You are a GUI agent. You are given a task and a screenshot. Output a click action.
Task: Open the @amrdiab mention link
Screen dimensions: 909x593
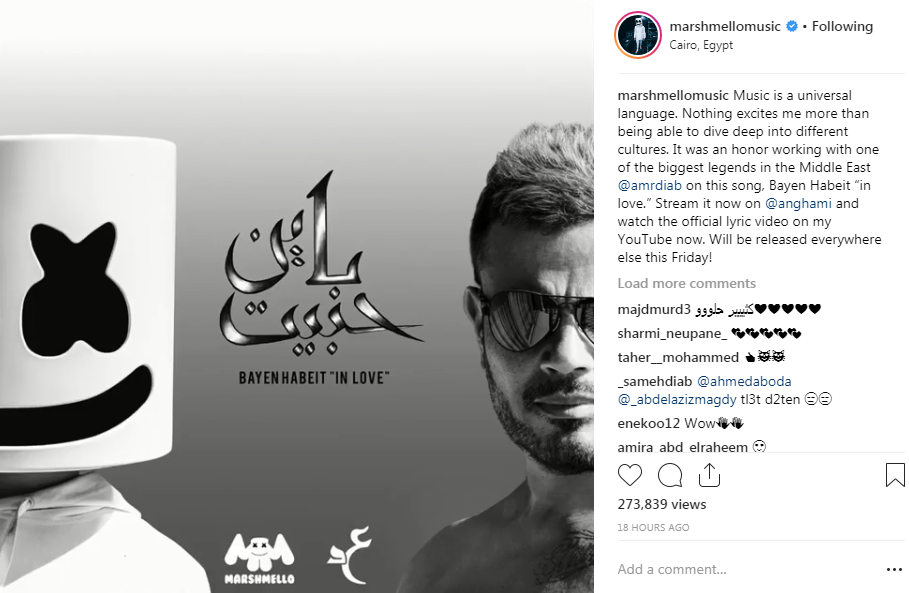(x=649, y=185)
